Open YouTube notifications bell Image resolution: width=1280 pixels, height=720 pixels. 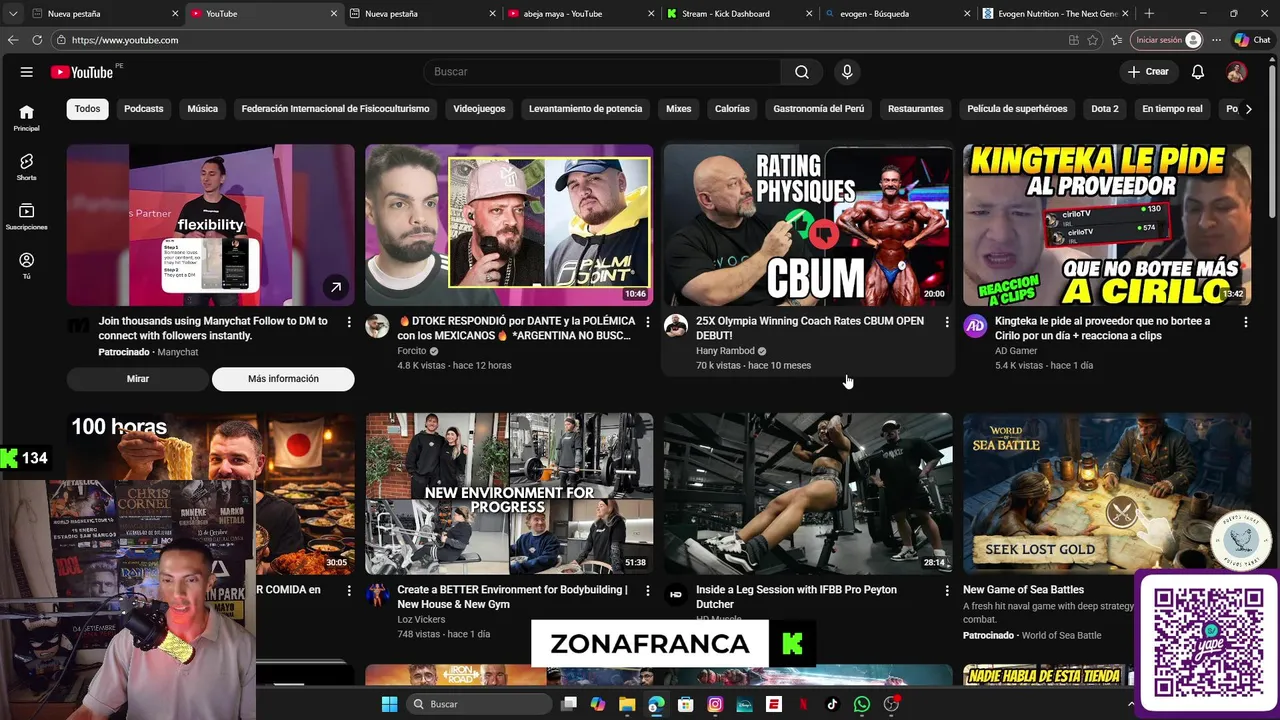coord(1198,72)
